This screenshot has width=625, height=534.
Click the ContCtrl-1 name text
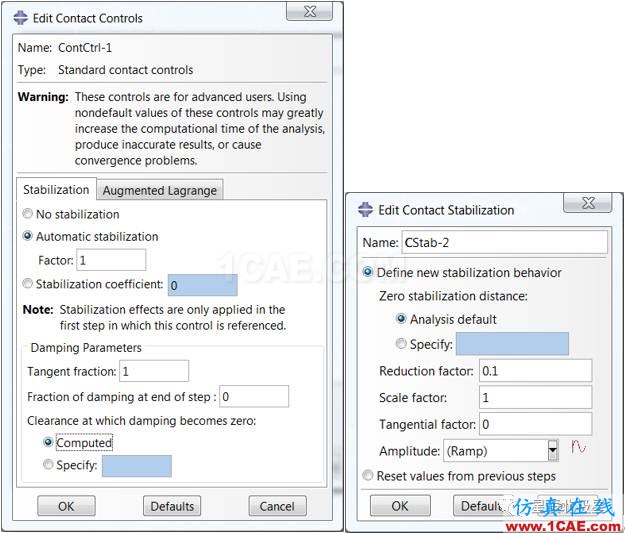coord(85,47)
